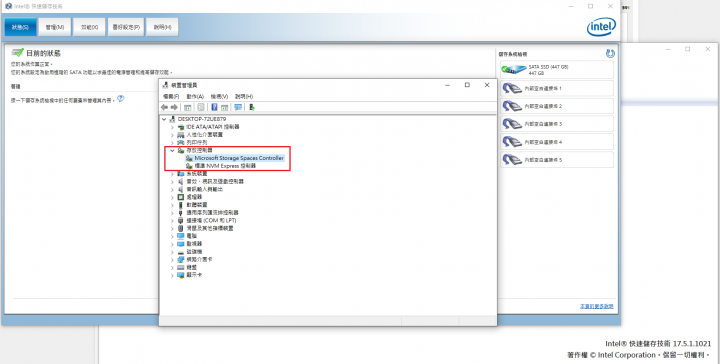Expand the IDE ATA/ATAPI 控制器 node
The image size is (720, 364).
point(172,127)
